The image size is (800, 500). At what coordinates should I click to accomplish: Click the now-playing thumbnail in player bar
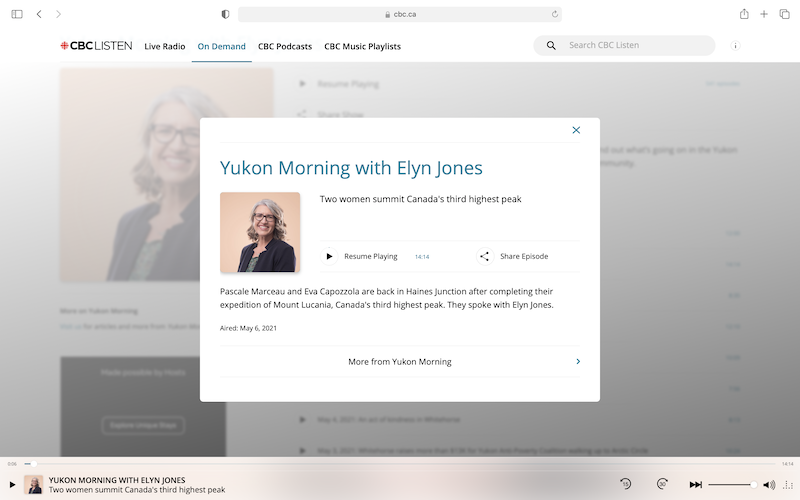tap(34, 485)
